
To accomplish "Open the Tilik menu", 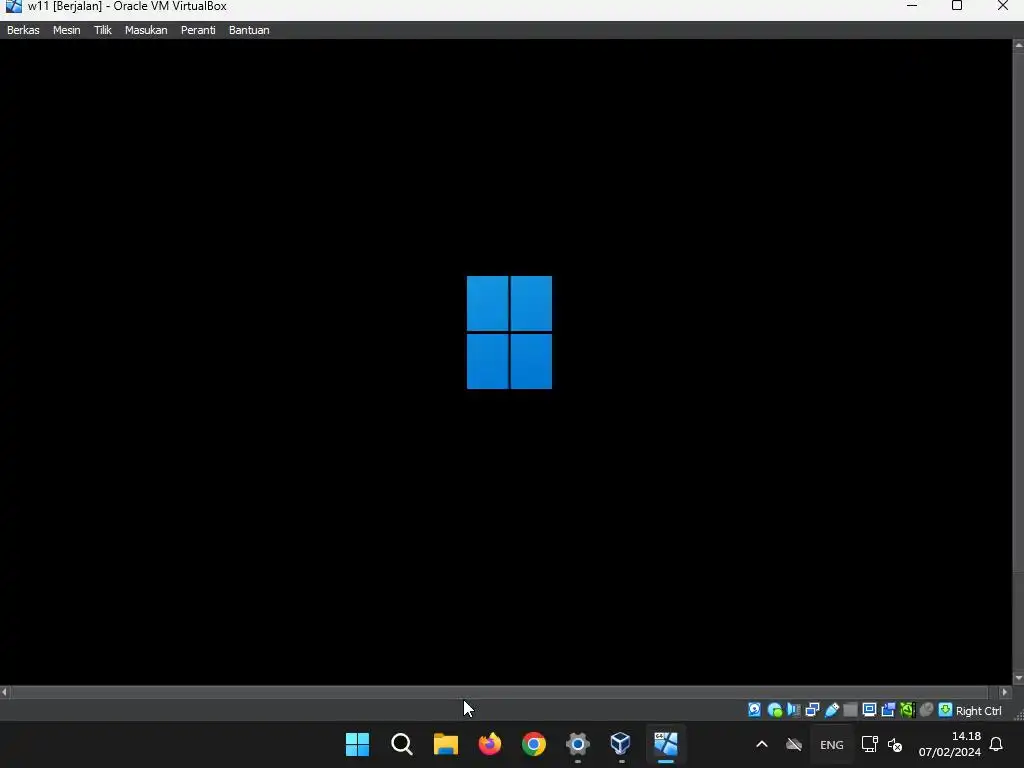I will pyautogui.click(x=103, y=30).
